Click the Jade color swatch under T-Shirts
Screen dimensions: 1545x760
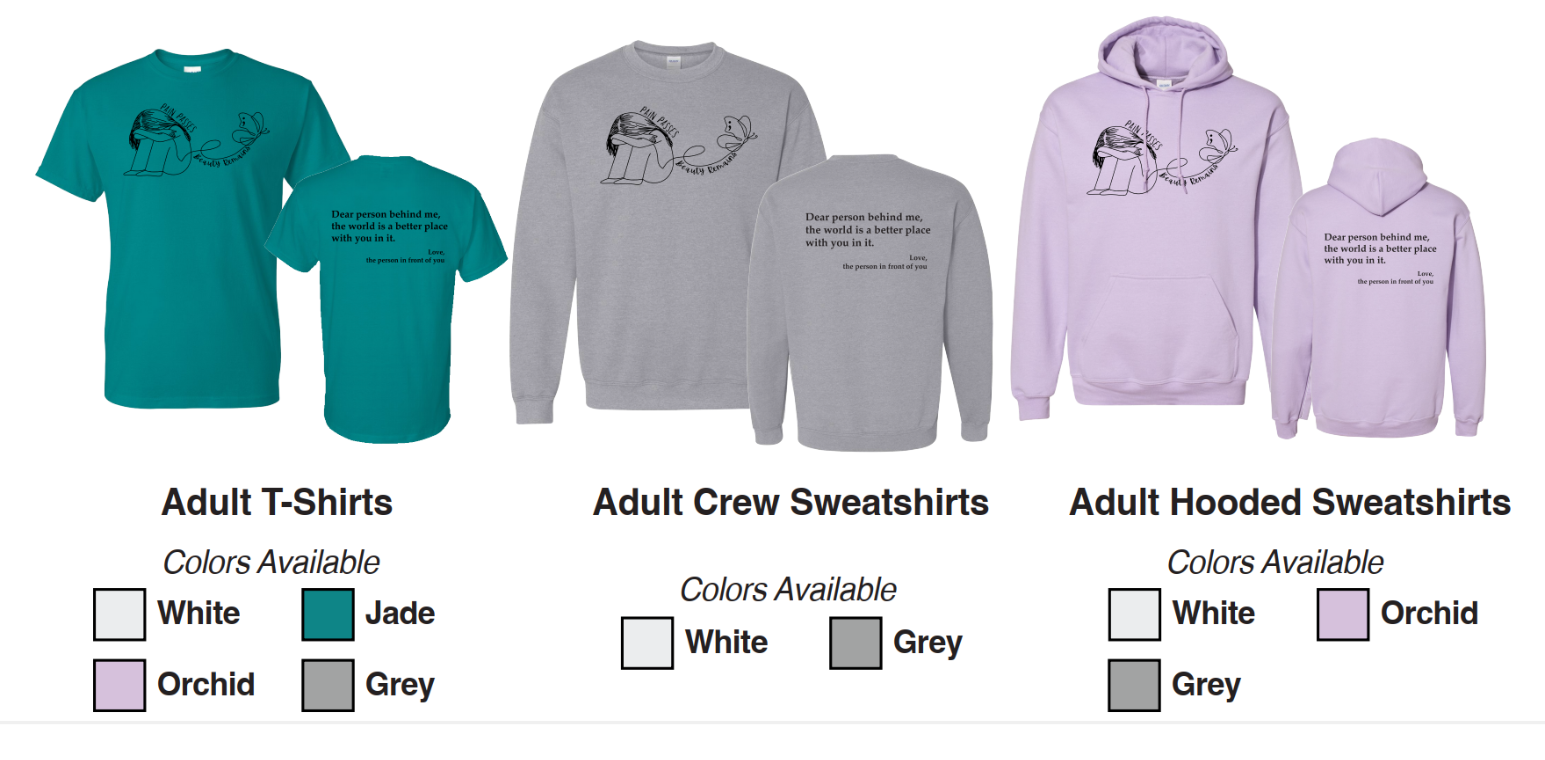328,614
